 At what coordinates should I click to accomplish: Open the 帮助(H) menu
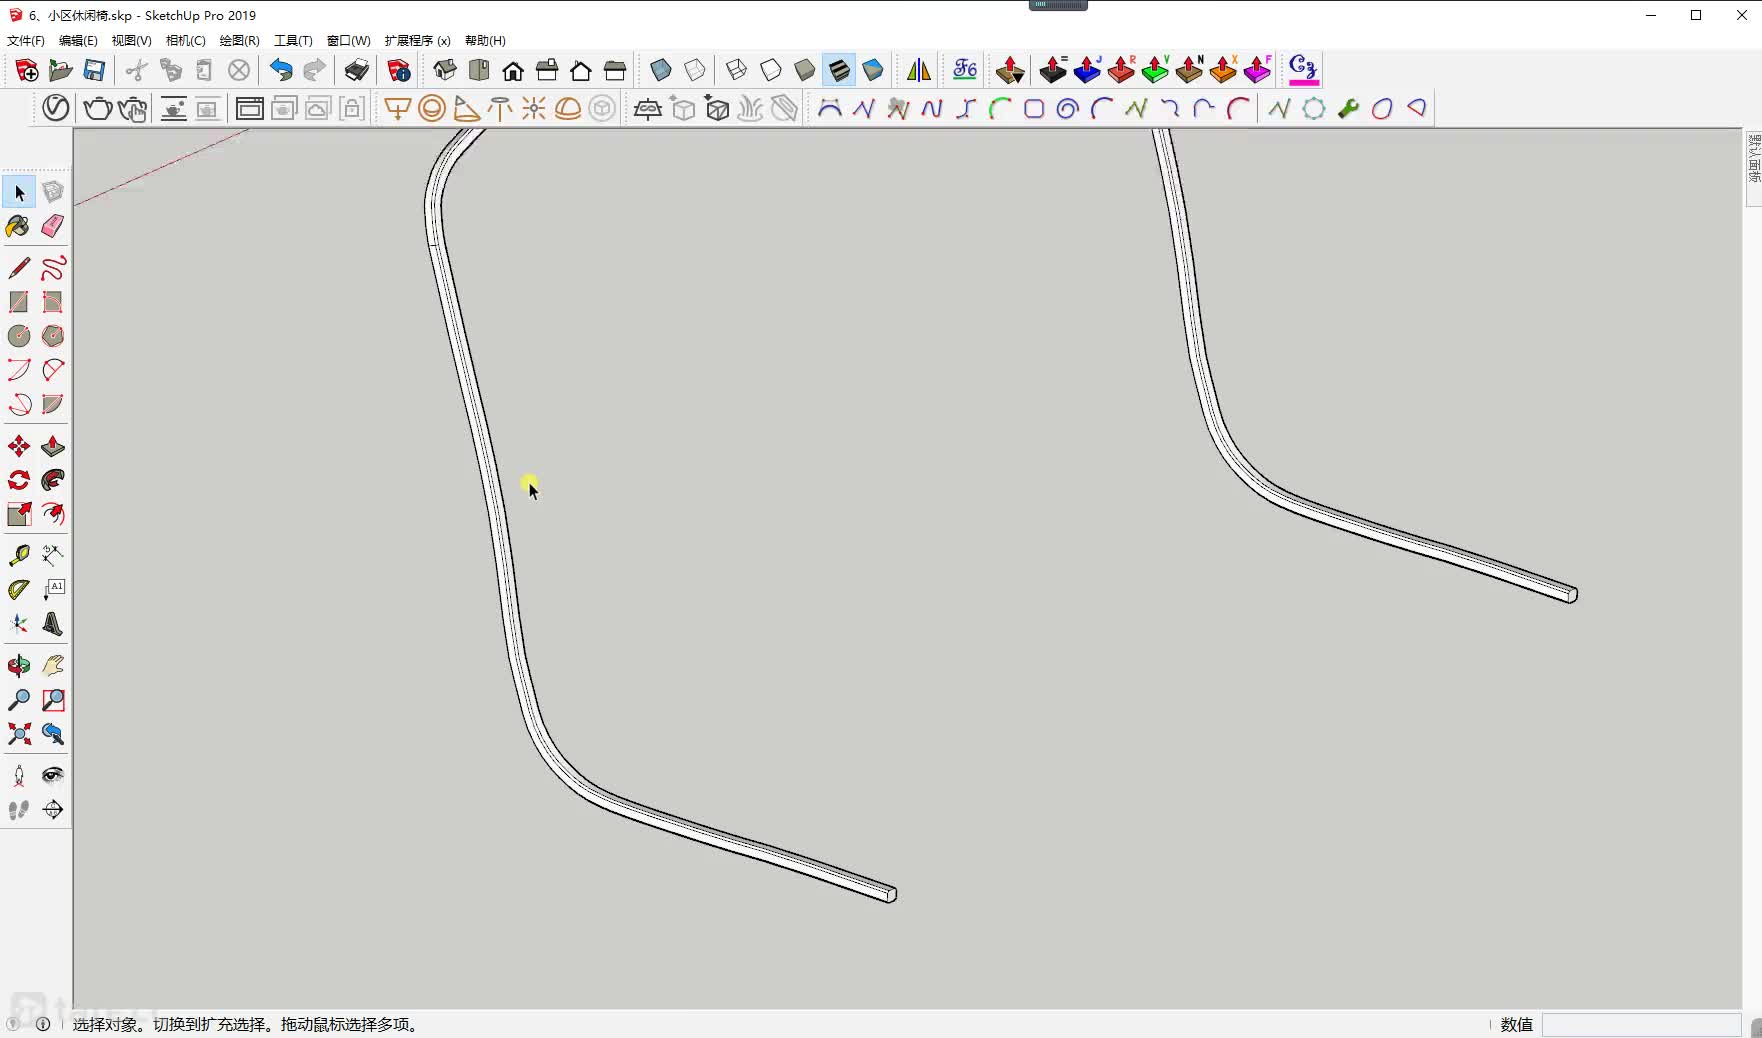485,41
